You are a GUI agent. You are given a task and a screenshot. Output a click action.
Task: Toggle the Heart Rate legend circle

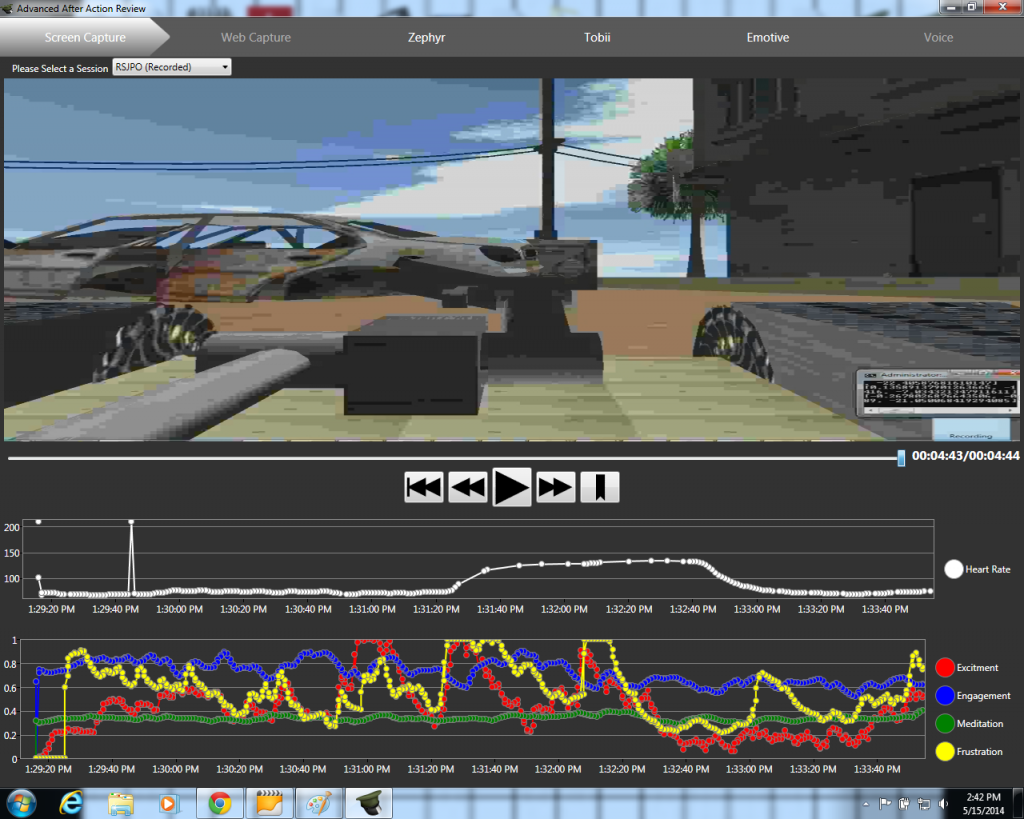pos(953,569)
